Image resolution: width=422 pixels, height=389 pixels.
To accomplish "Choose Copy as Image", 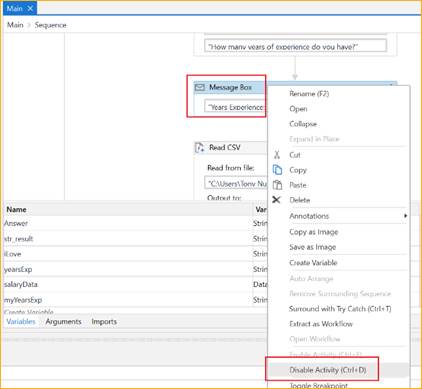I will (314, 232).
